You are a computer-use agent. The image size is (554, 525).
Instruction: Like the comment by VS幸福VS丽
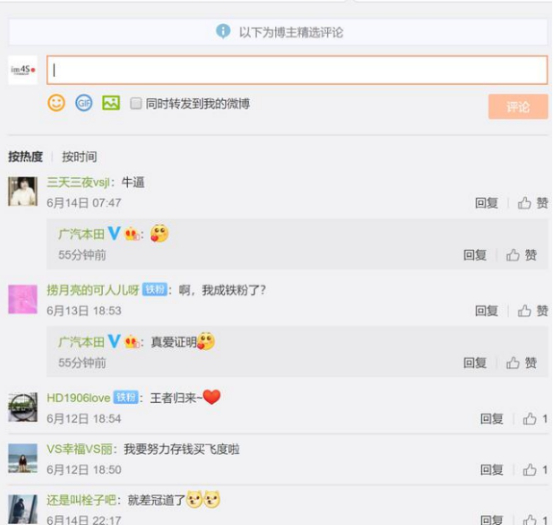[535, 470]
